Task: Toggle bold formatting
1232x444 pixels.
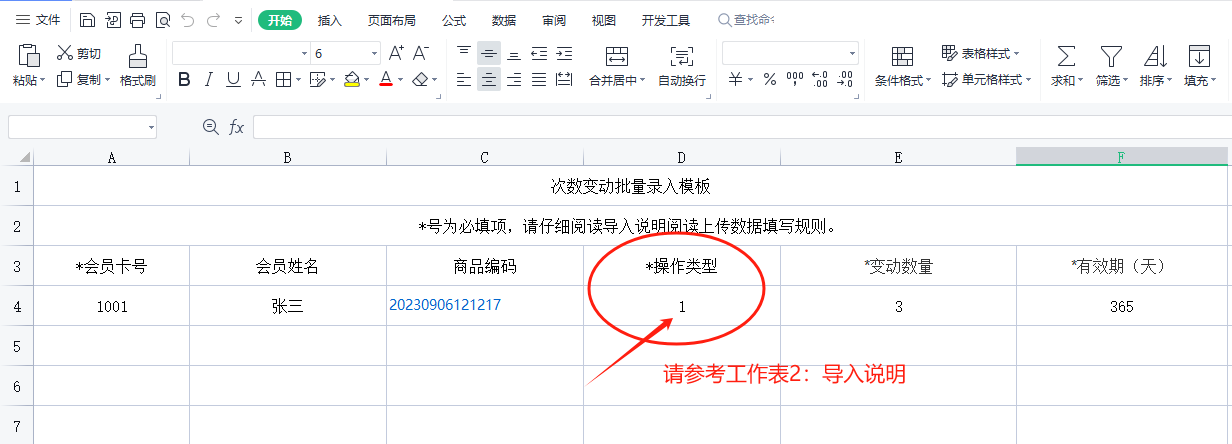Action: [183, 80]
